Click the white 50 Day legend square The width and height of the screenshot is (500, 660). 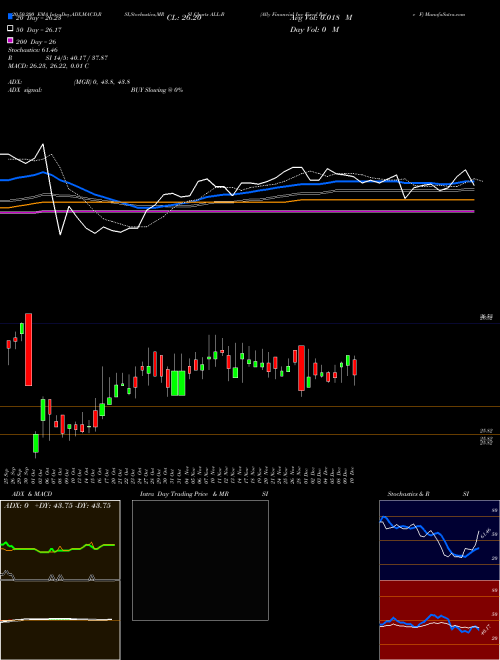(x=10, y=29)
